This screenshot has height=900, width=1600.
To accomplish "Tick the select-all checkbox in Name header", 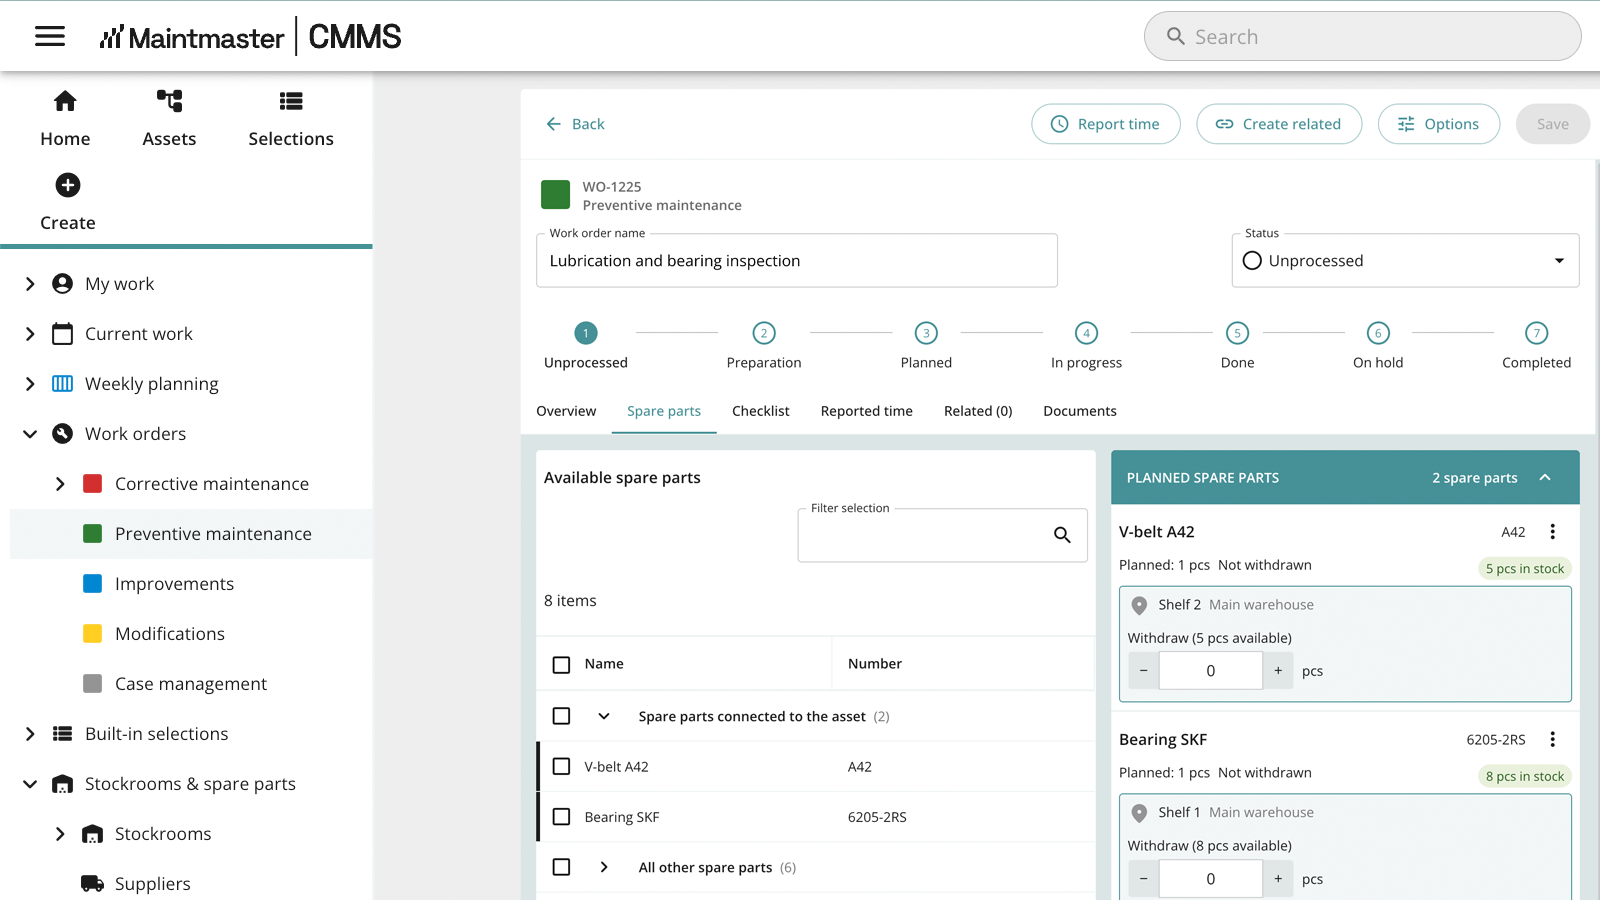I will (x=562, y=665).
